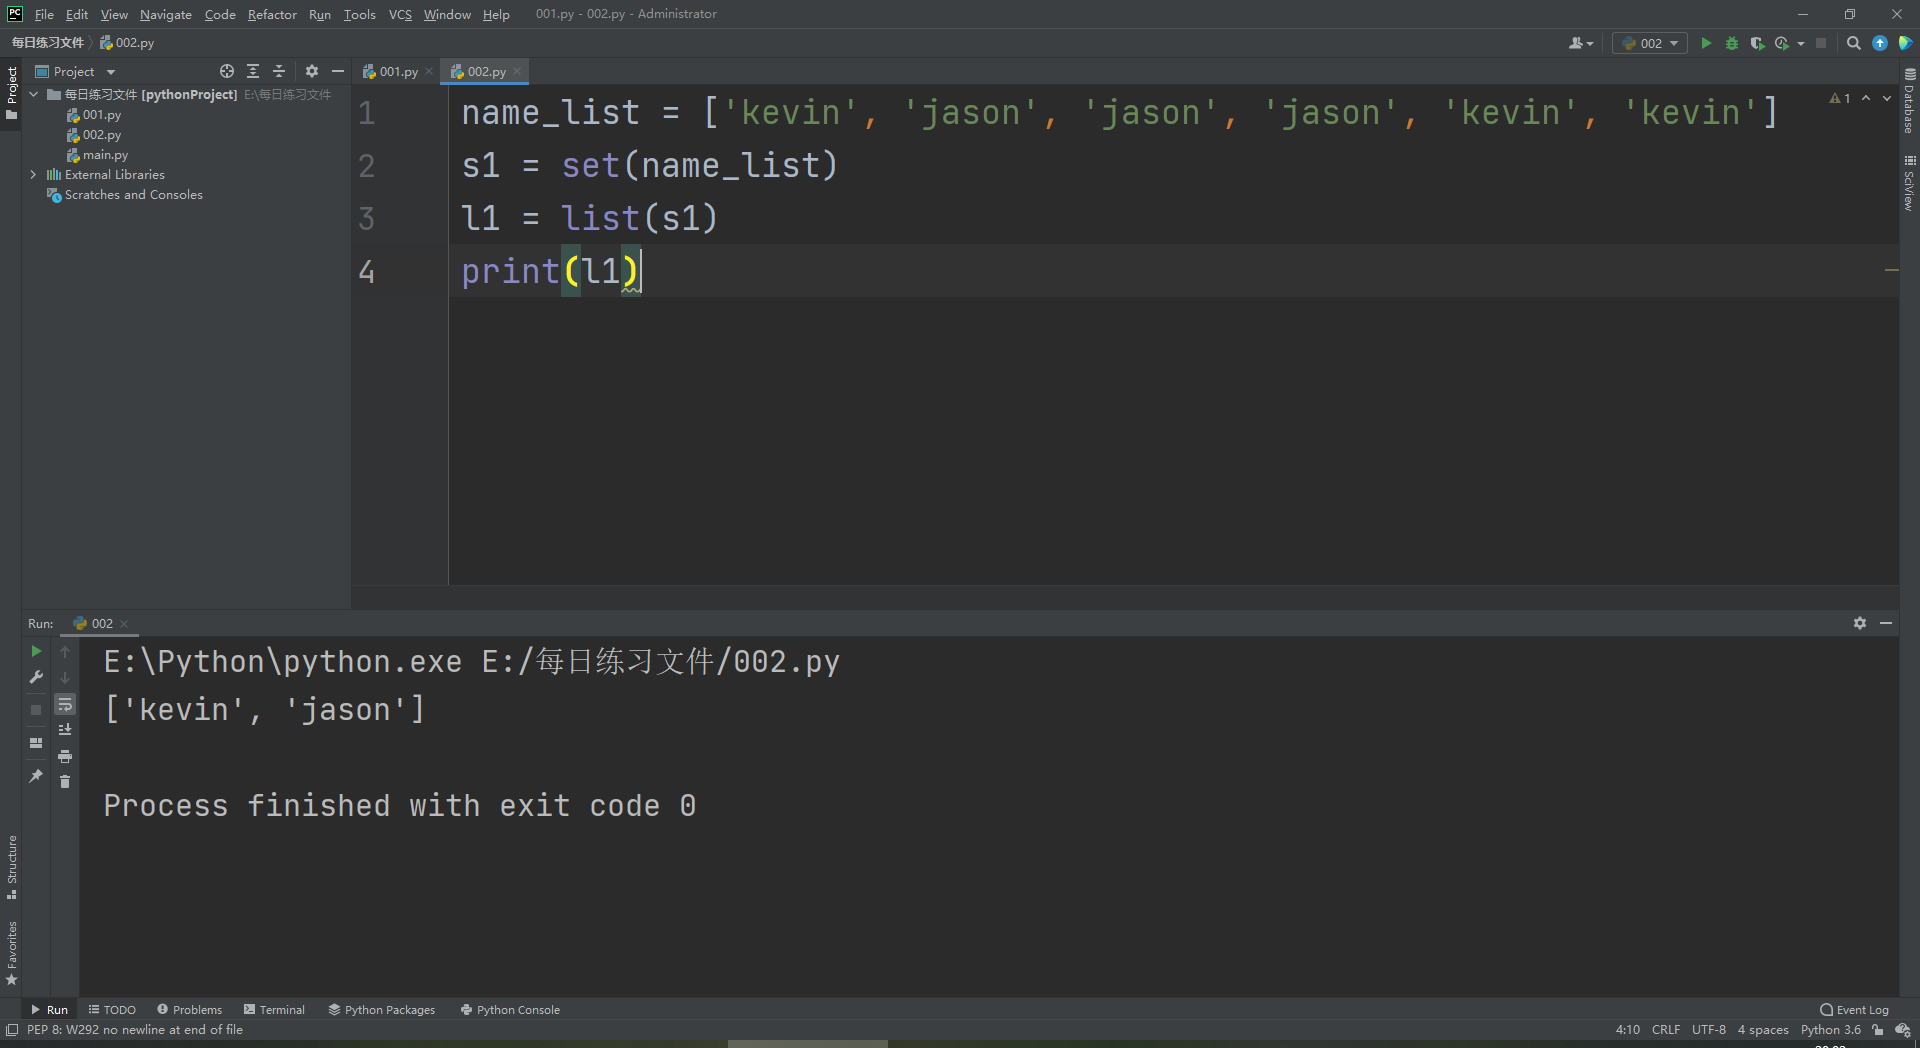Open the VCS menu

click(400, 14)
